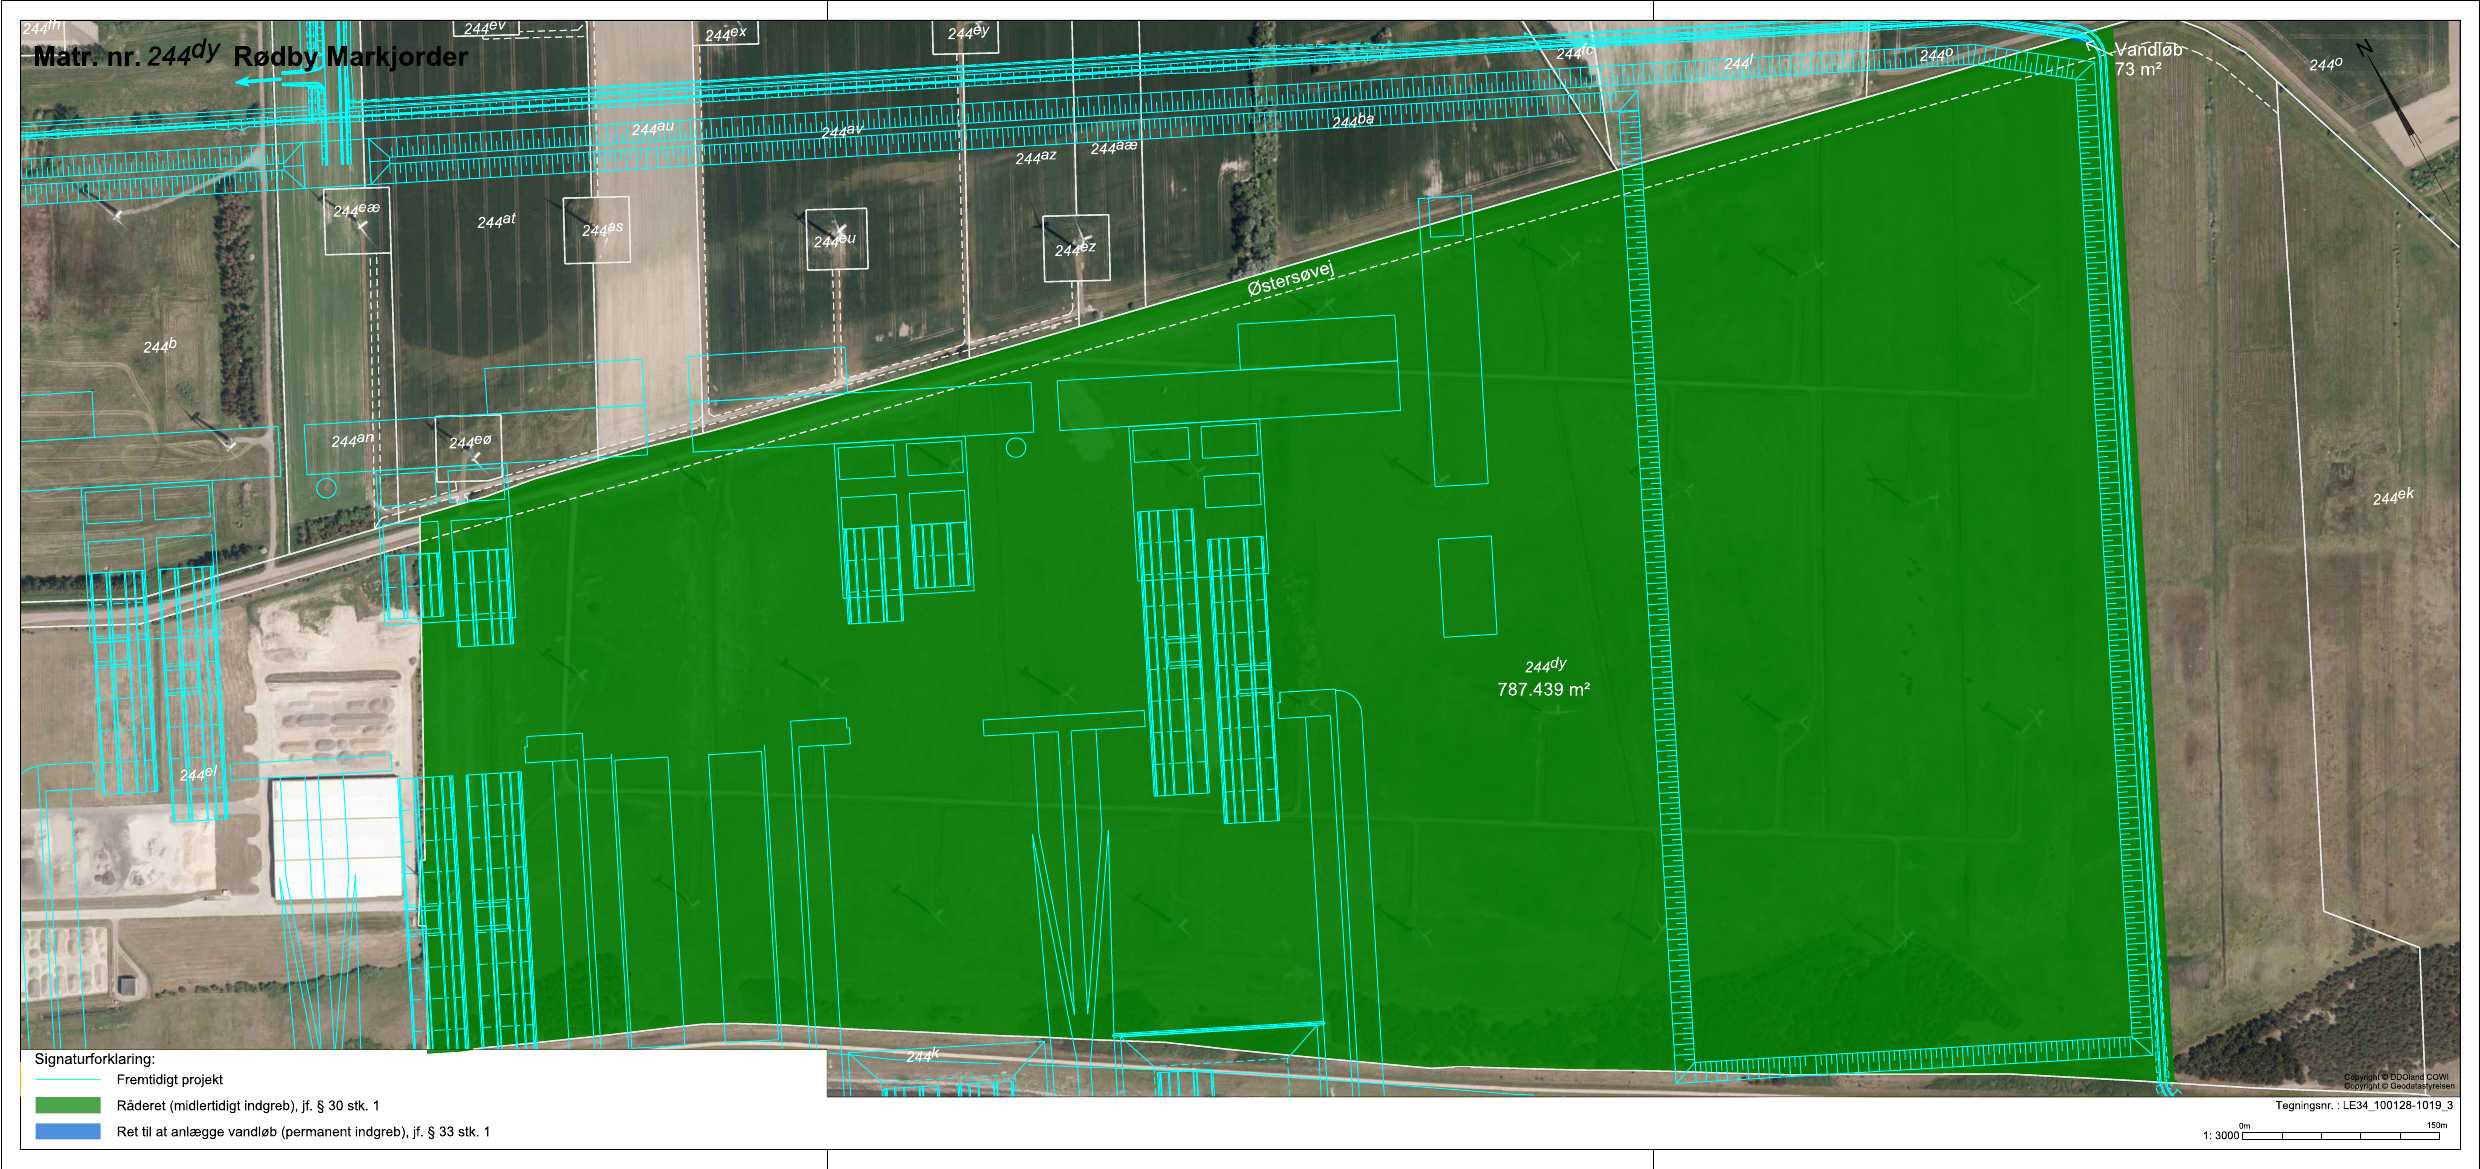This screenshot has width=2480, height=1169.
Task: Click the cyan circle marker near parcel 244an
Action: 326,488
